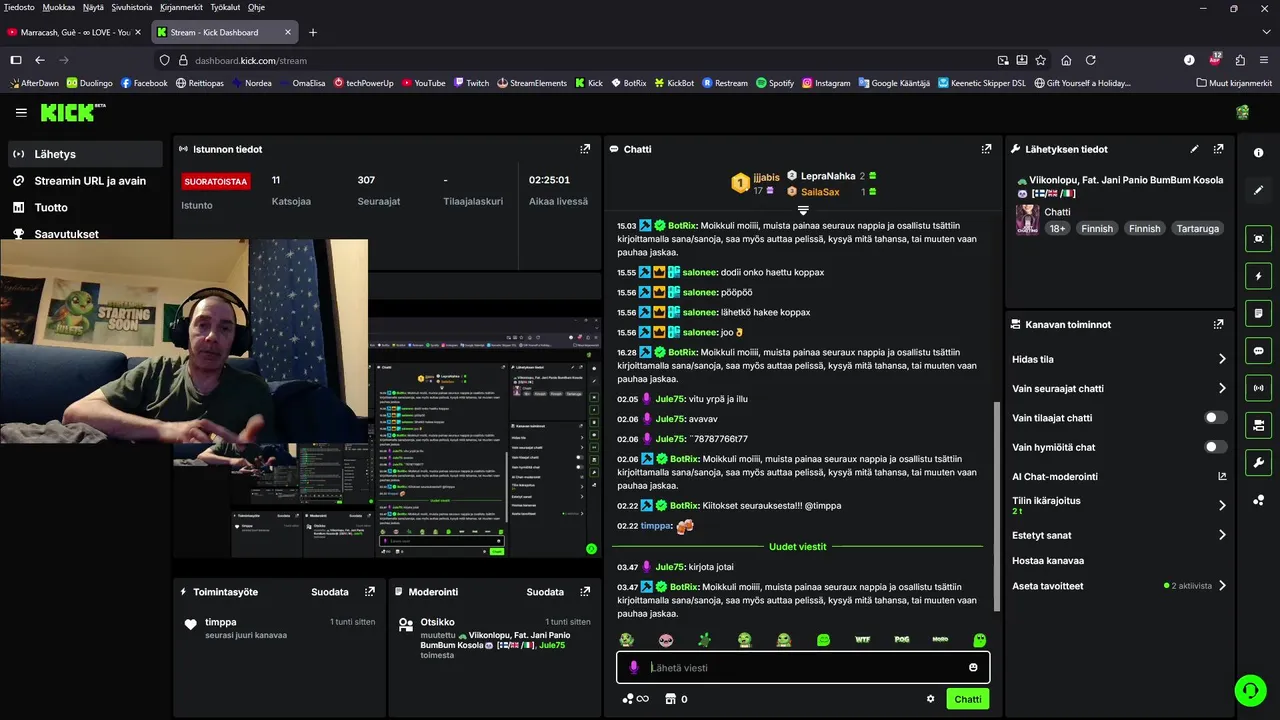
Task: Pop out the Istunnon tiedot panel
Action: (585, 149)
